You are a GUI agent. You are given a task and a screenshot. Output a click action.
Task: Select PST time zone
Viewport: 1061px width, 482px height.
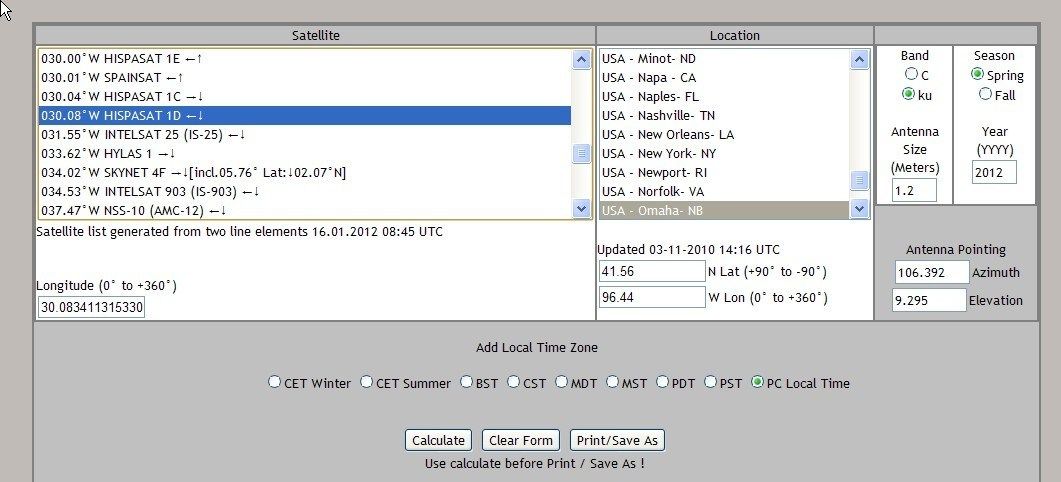coord(710,382)
